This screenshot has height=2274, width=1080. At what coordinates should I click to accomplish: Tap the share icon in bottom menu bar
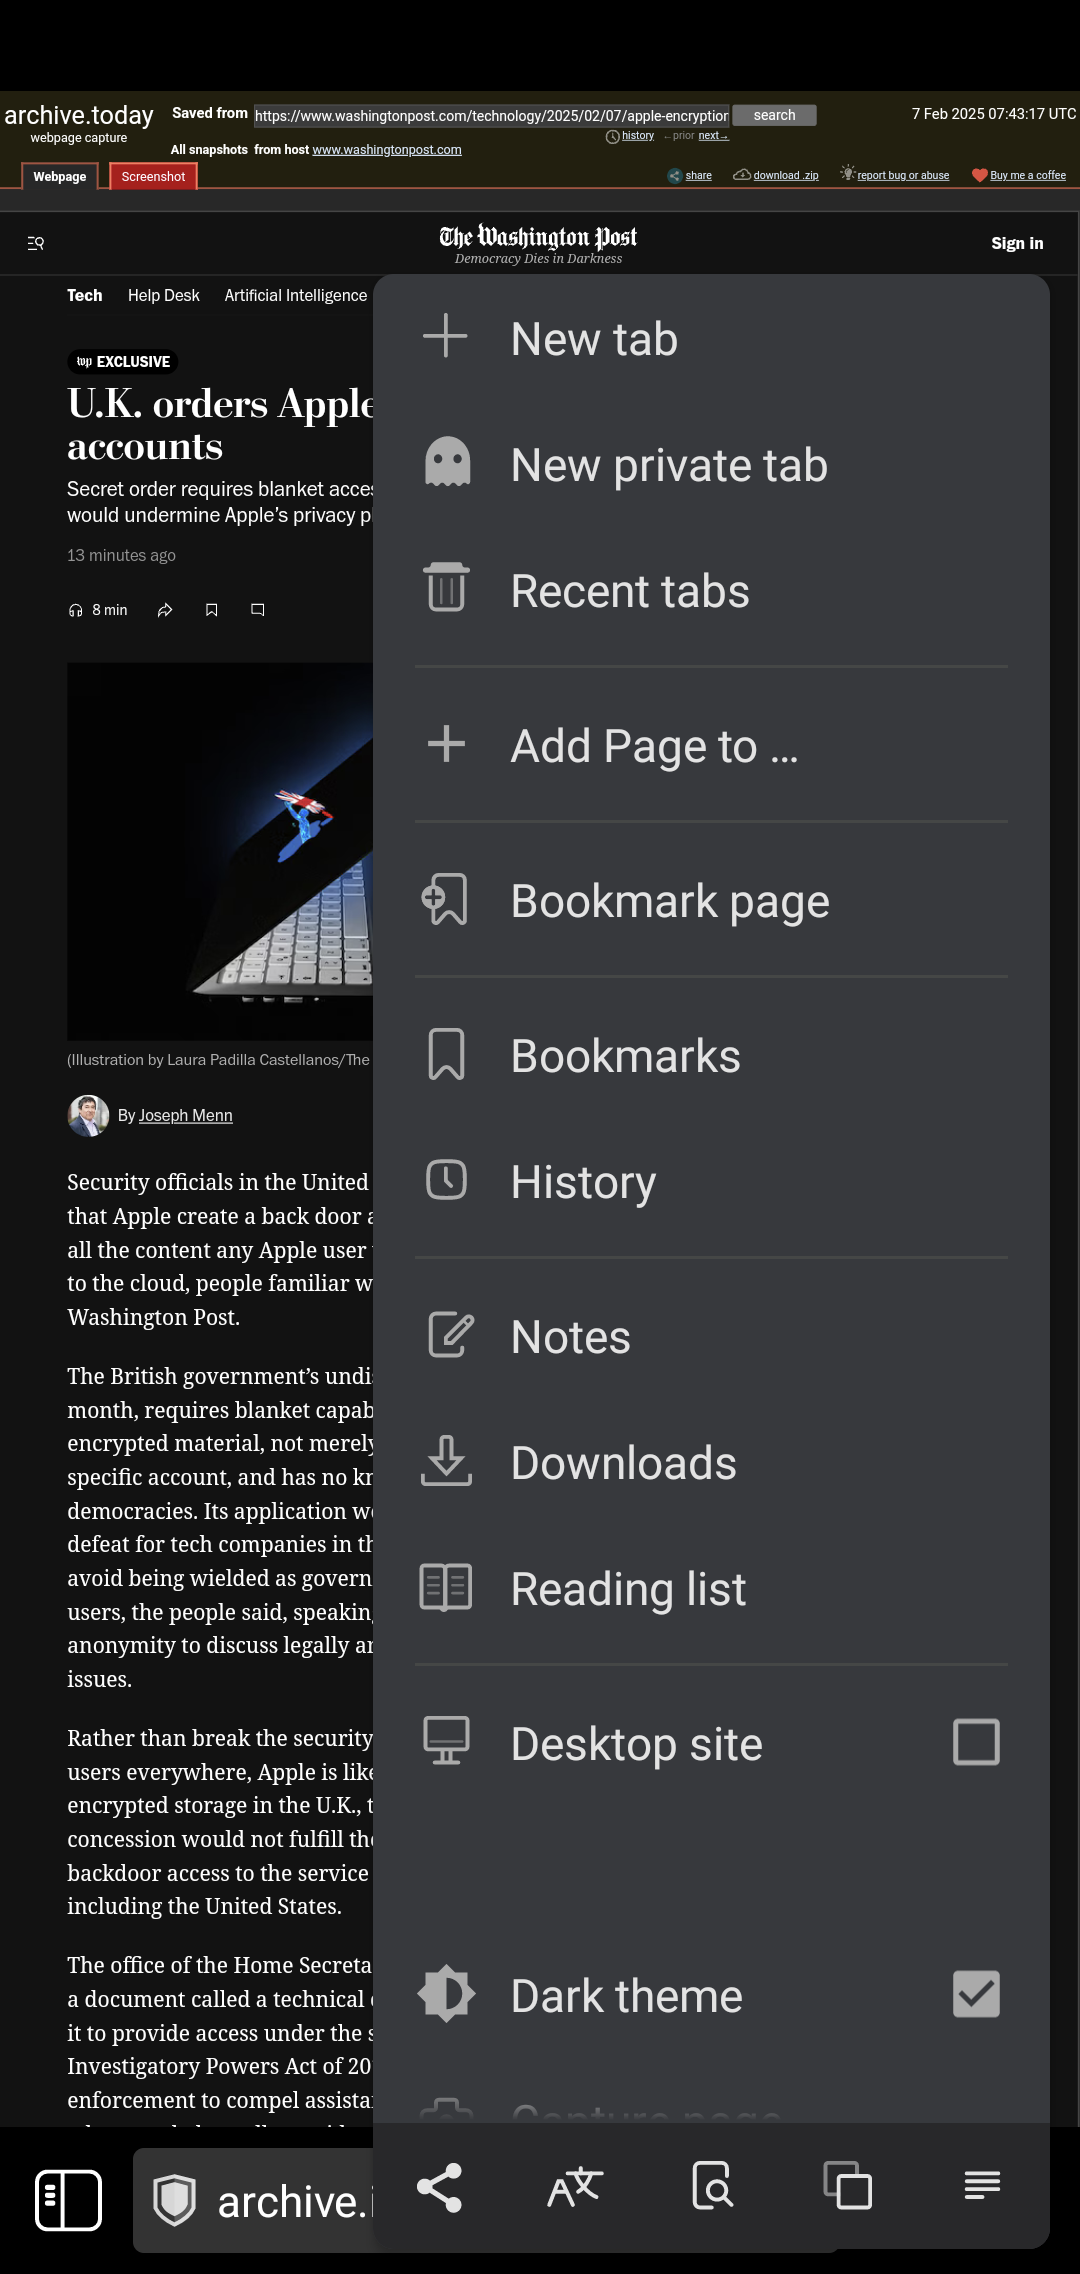(440, 2187)
